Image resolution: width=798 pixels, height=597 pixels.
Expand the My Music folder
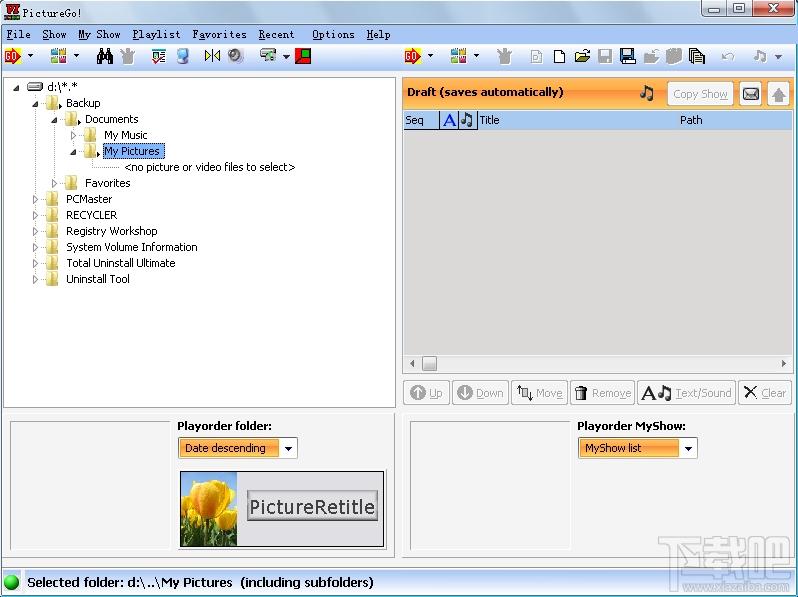[x=73, y=135]
